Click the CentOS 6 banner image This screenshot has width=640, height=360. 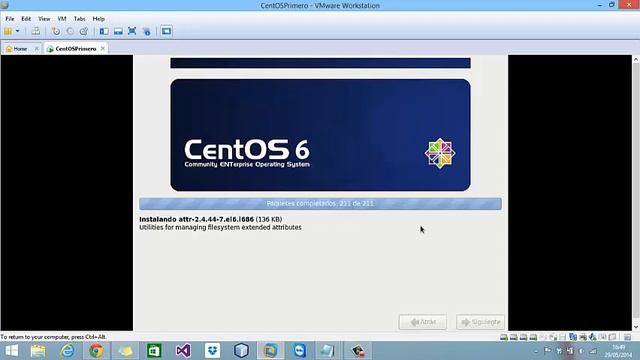320,135
